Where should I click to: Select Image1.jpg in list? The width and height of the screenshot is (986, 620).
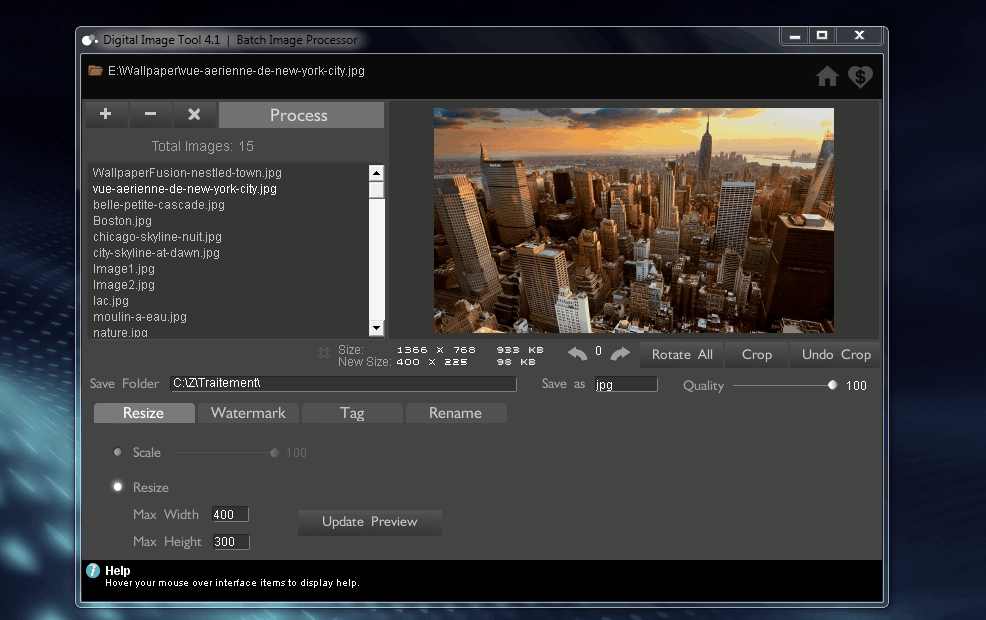click(x=124, y=268)
